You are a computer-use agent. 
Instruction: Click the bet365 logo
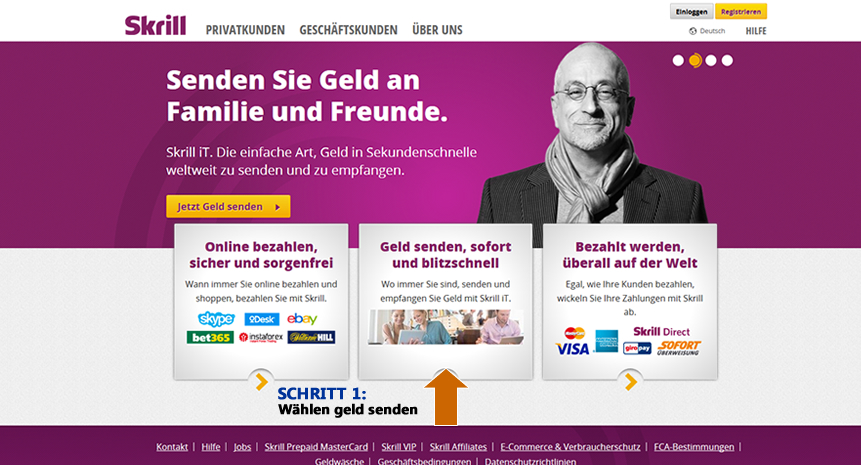click(x=210, y=337)
